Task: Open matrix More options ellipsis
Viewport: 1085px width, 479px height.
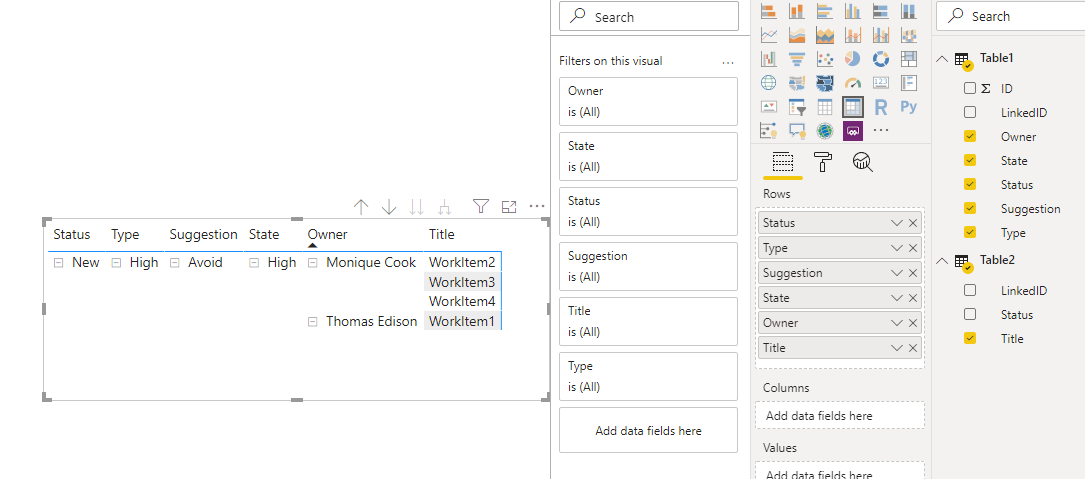Action: coord(537,206)
